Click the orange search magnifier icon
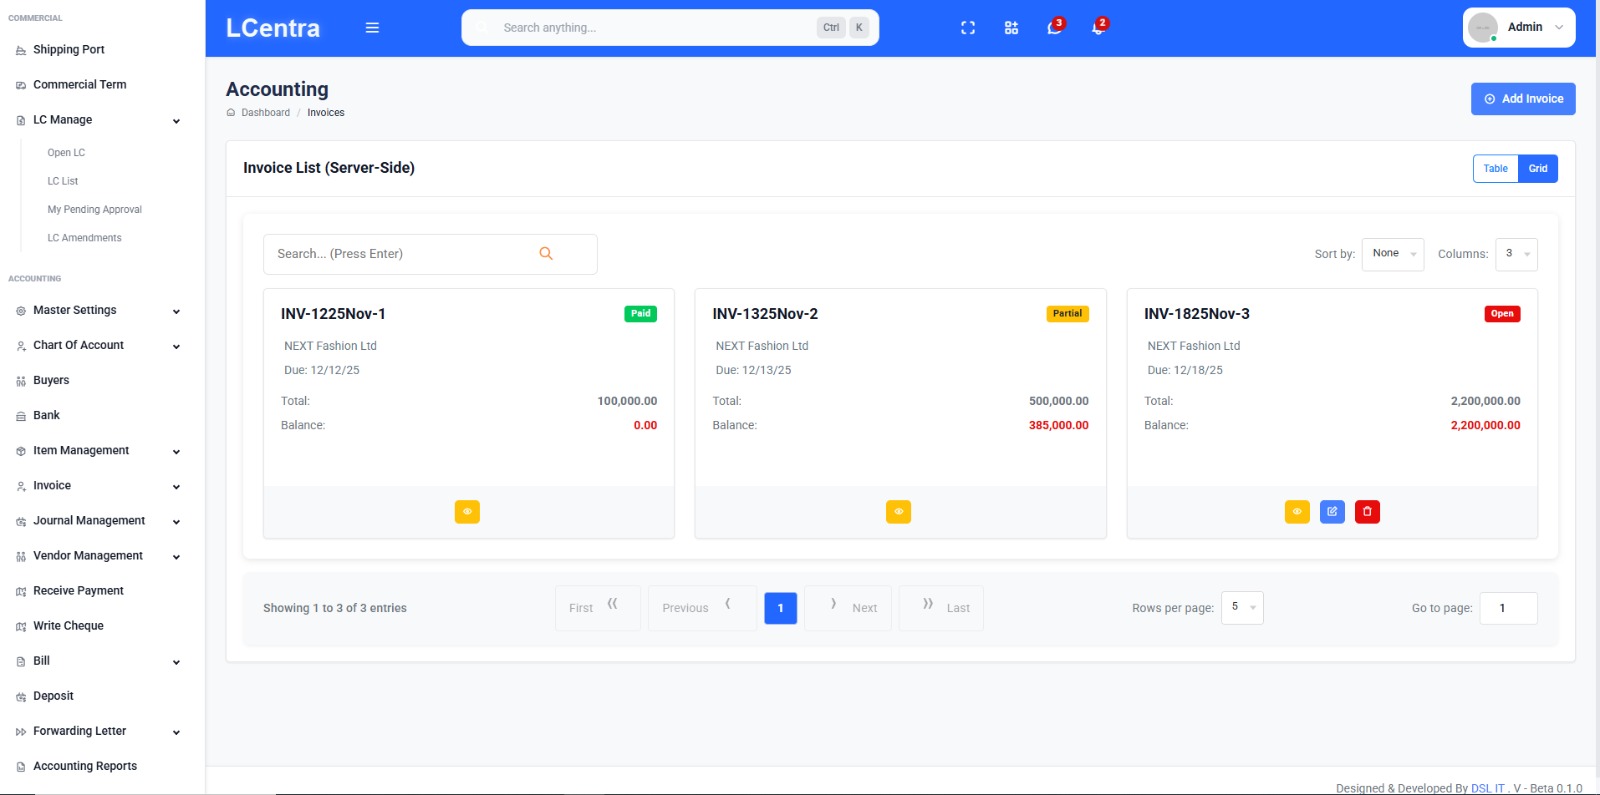This screenshot has height=795, width=1600. point(546,254)
